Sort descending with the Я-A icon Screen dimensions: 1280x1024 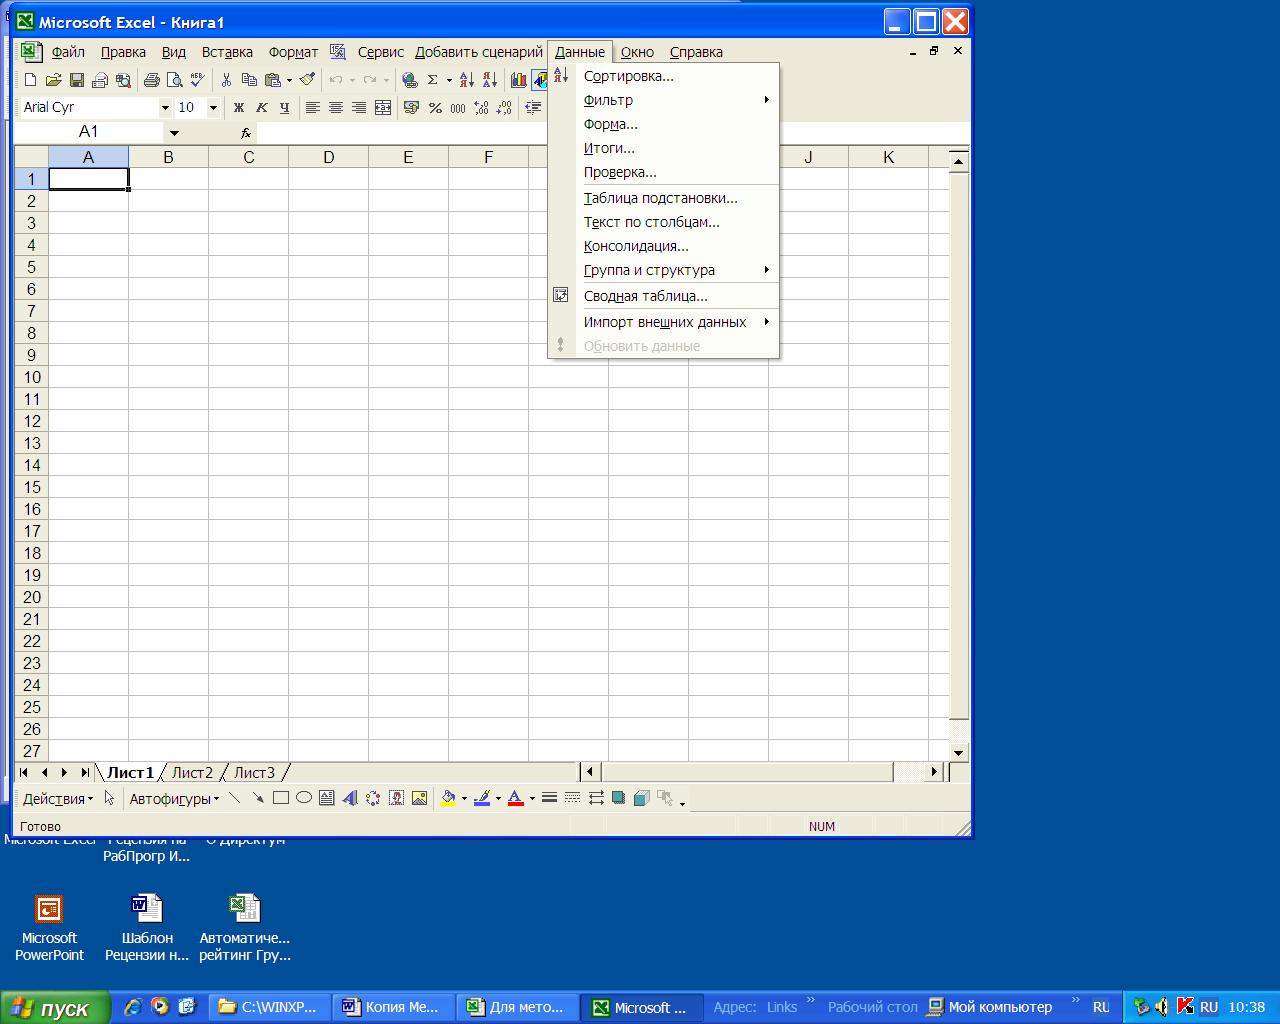490,80
